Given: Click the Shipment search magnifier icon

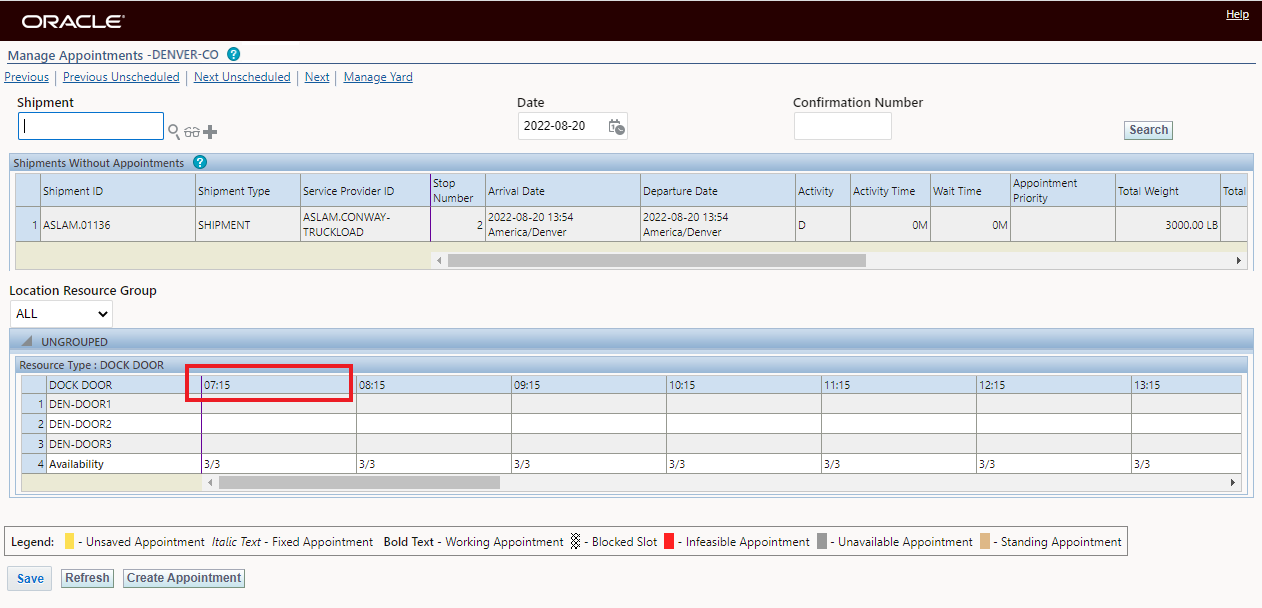Looking at the screenshot, I should point(174,131).
